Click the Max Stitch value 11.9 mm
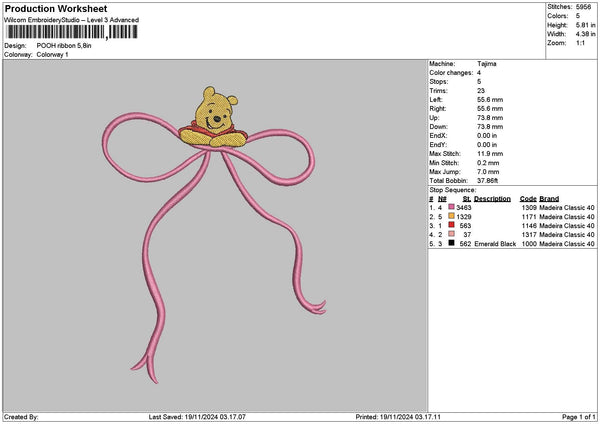Screen dimensions: 600x424 click(x=490, y=154)
